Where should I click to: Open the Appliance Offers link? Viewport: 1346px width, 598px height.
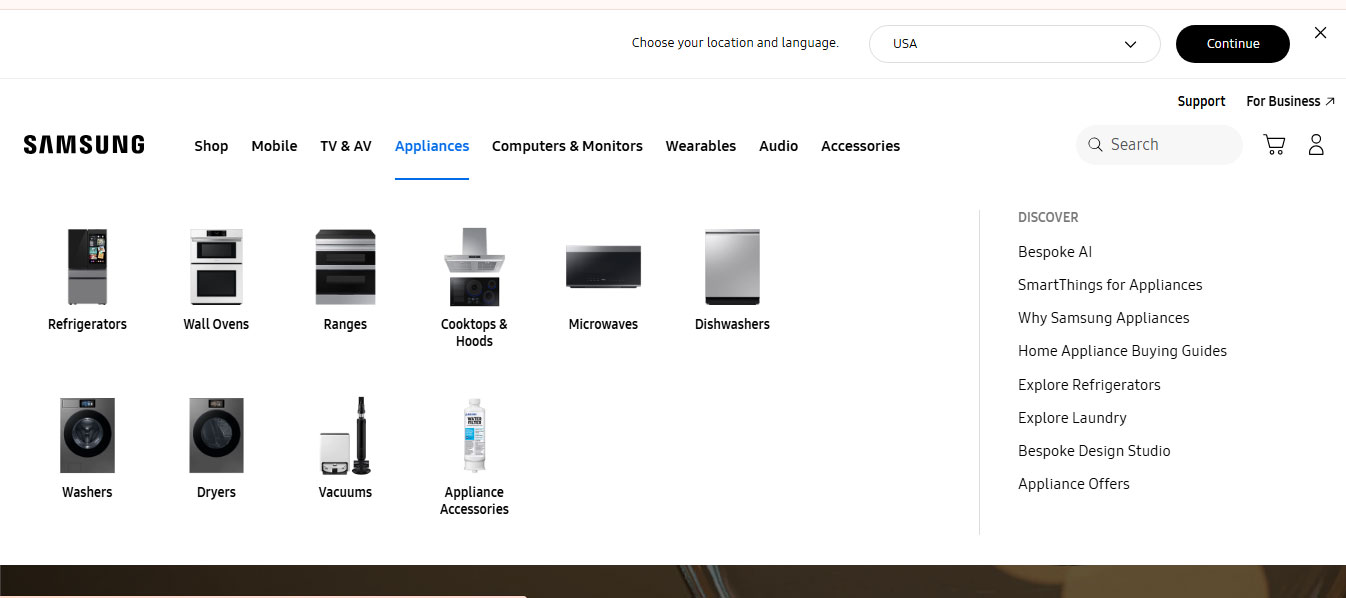1073,484
